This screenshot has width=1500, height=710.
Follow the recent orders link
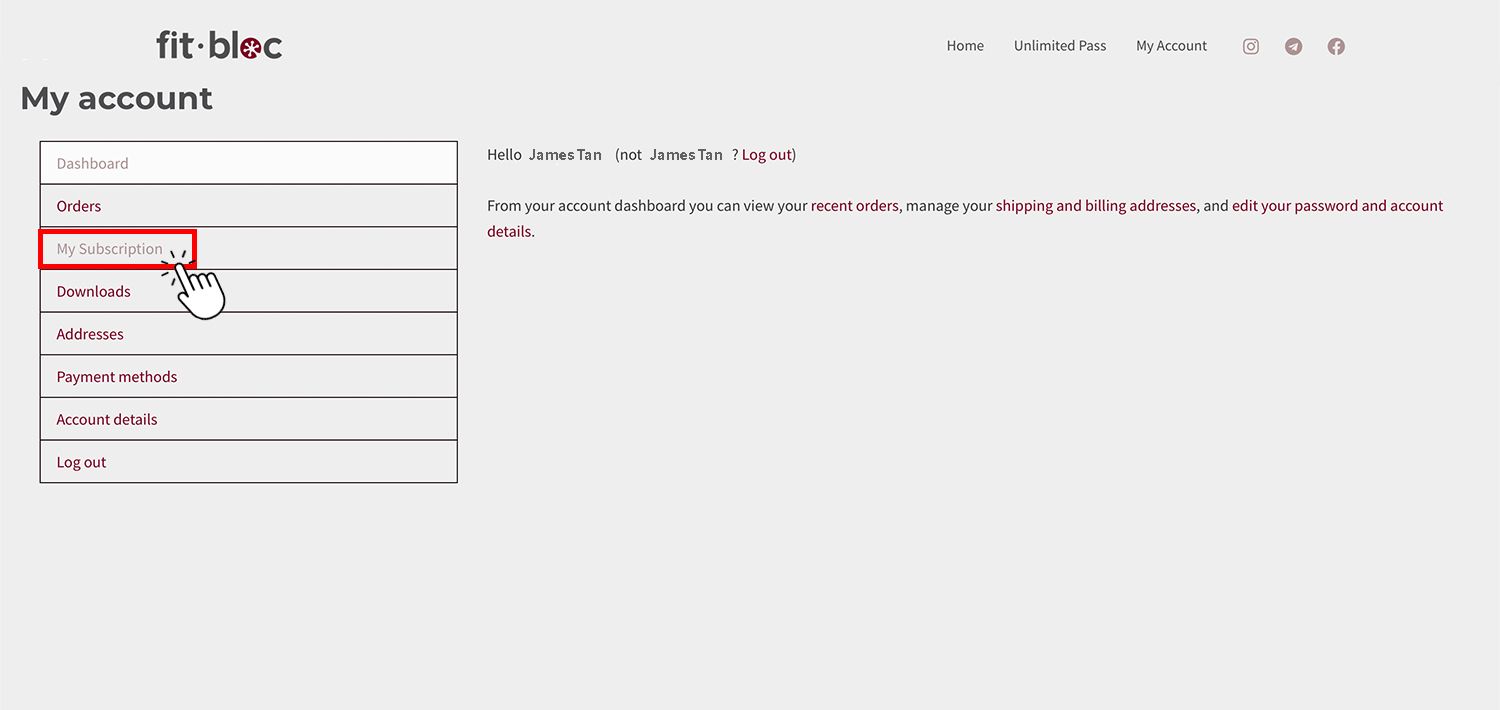[x=854, y=206]
